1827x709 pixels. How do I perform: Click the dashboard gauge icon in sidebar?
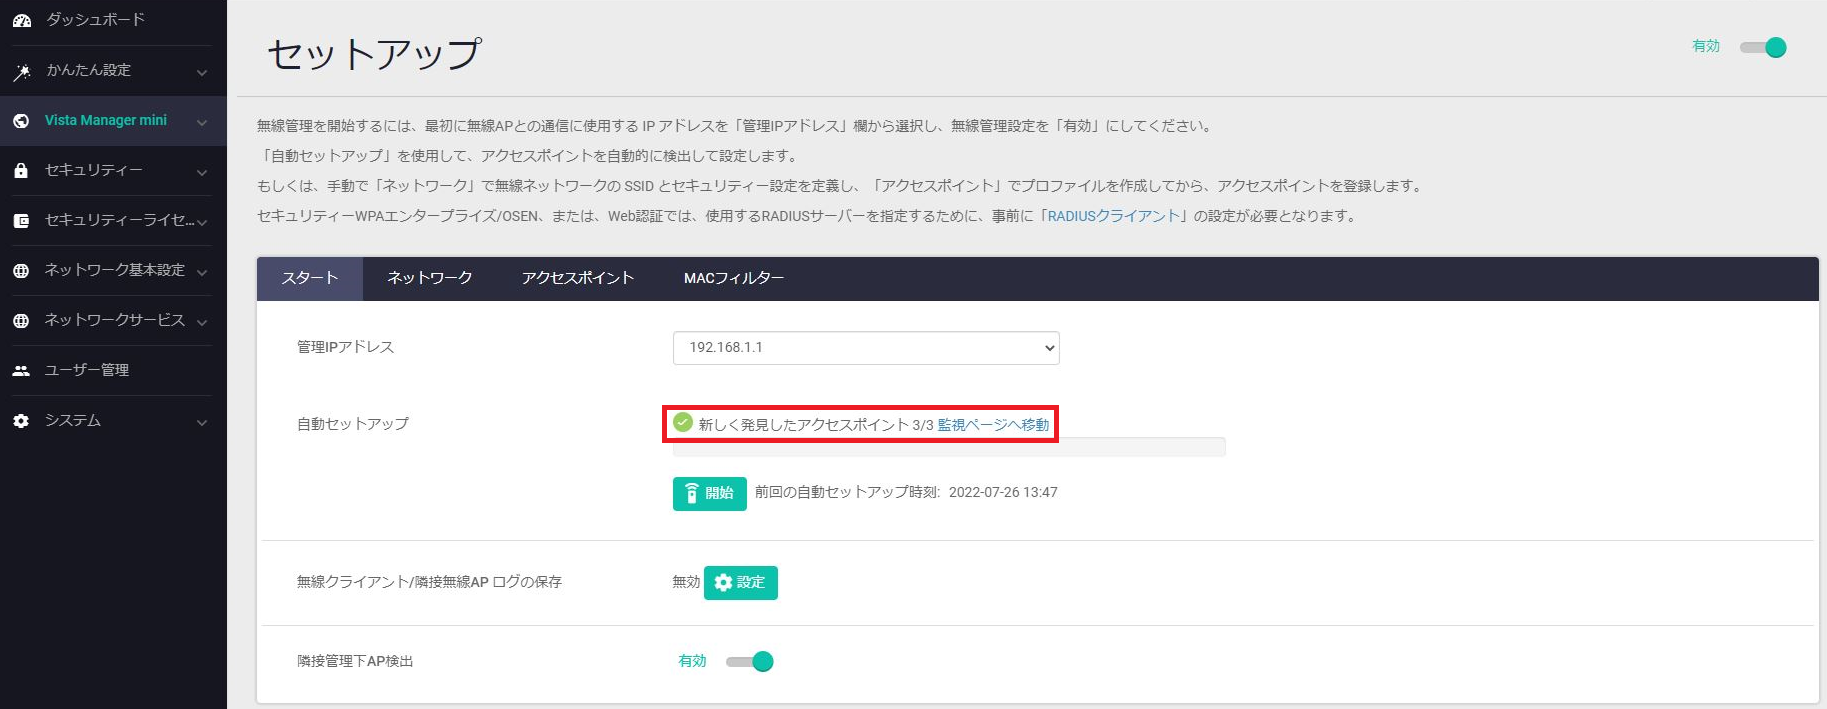pos(21,20)
